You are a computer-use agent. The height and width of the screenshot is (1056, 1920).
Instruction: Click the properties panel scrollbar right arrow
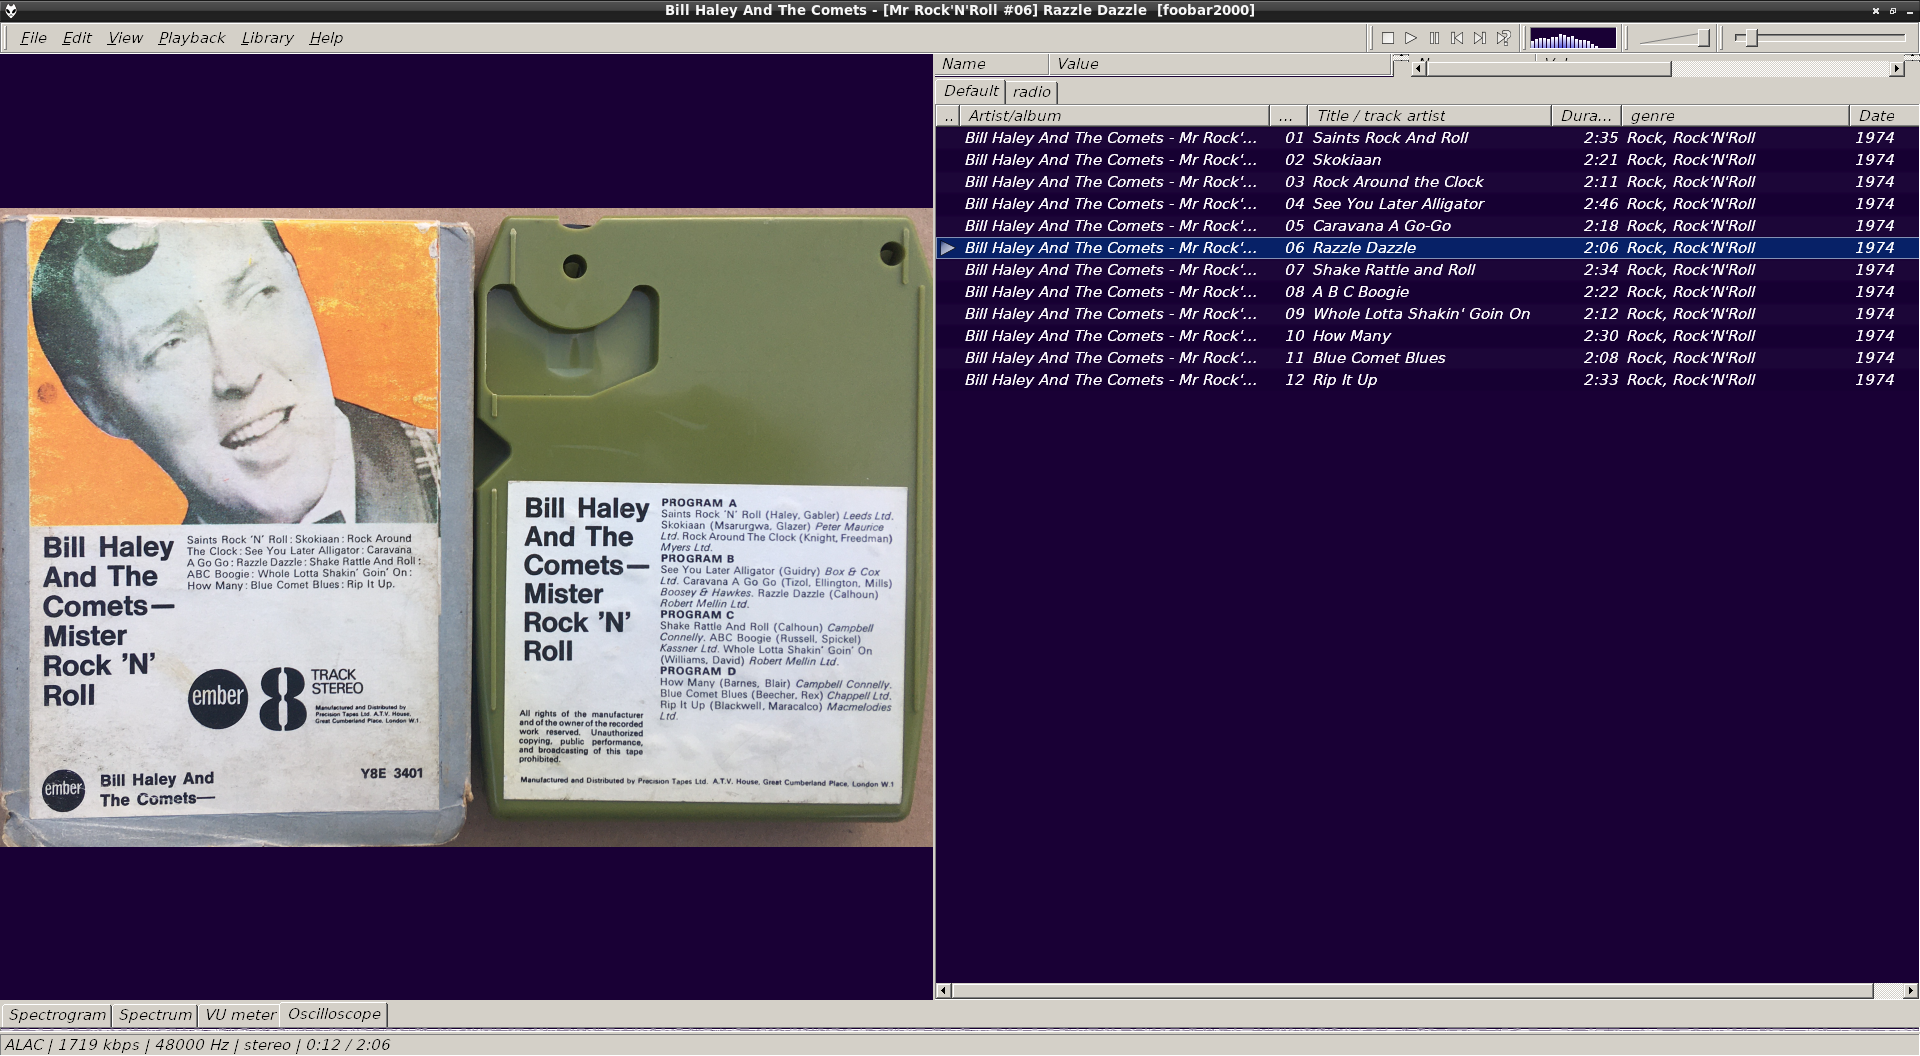tap(1897, 69)
